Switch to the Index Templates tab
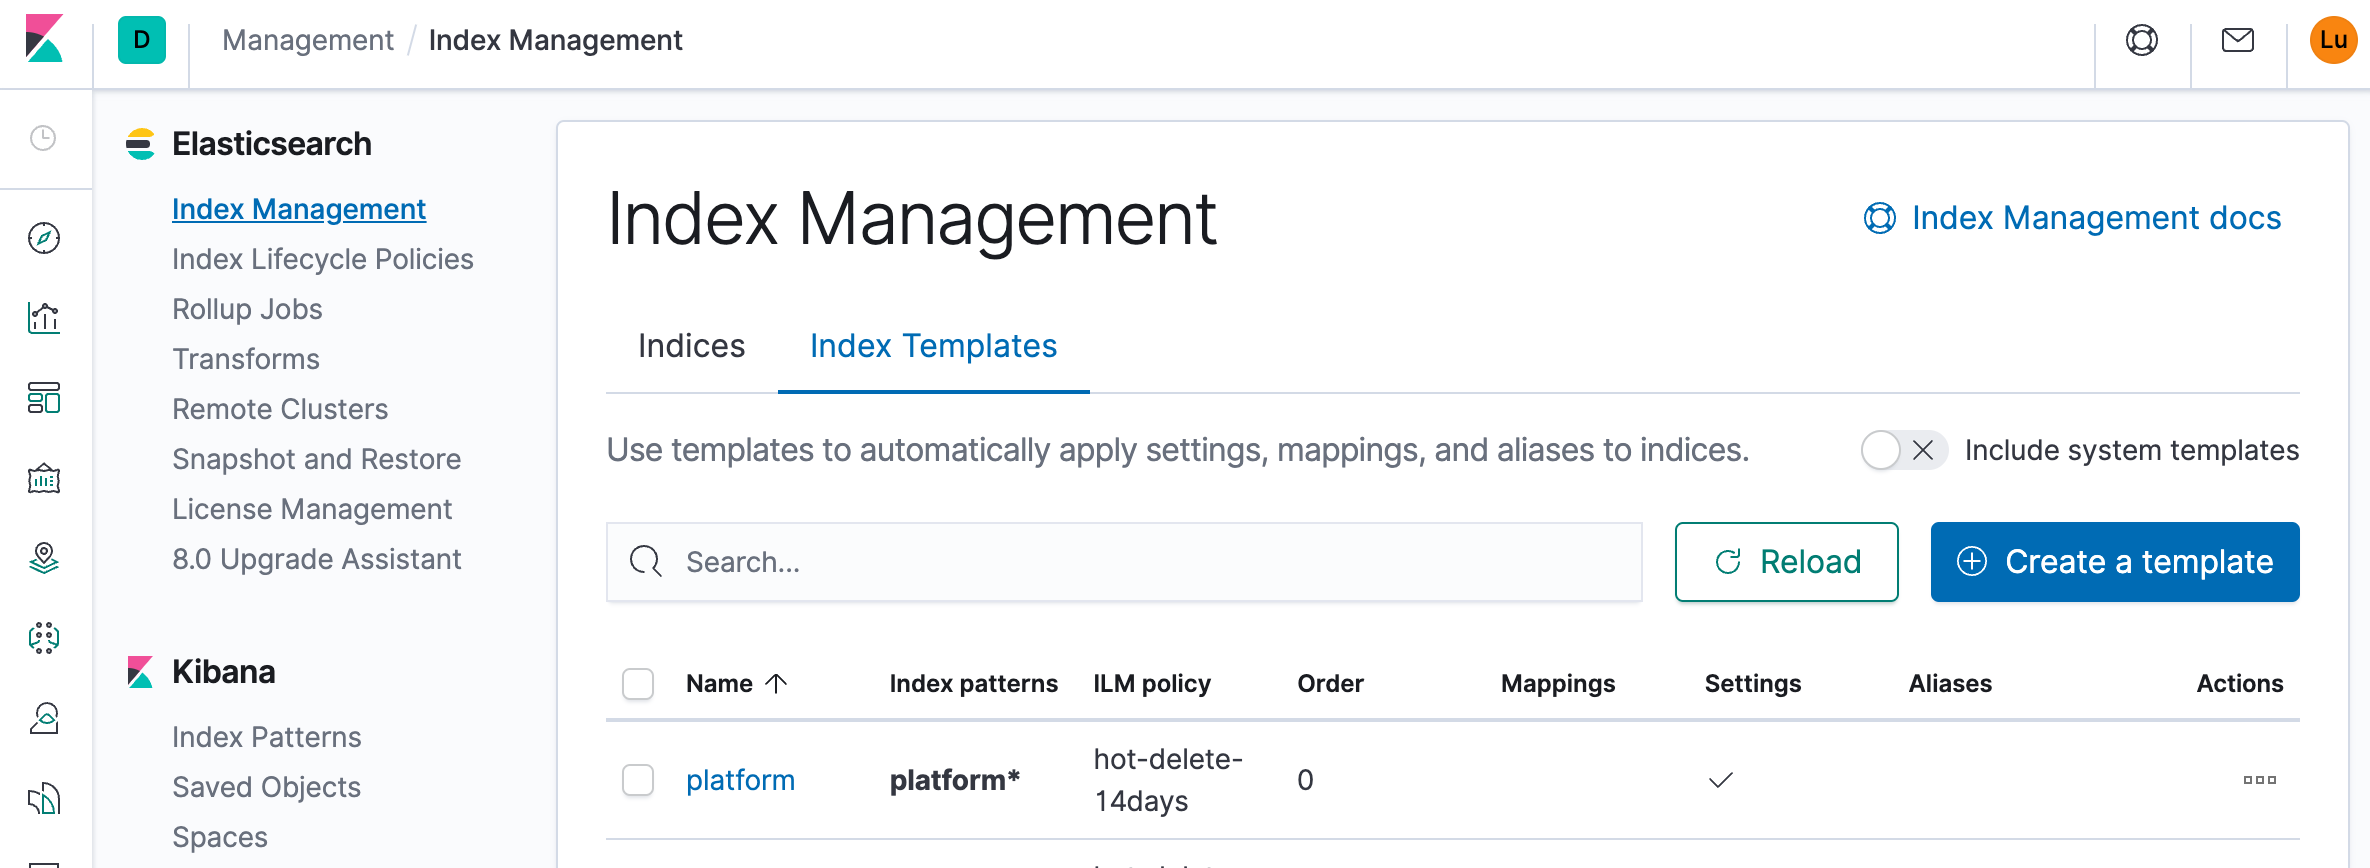This screenshot has height=868, width=2370. [x=934, y=346]
